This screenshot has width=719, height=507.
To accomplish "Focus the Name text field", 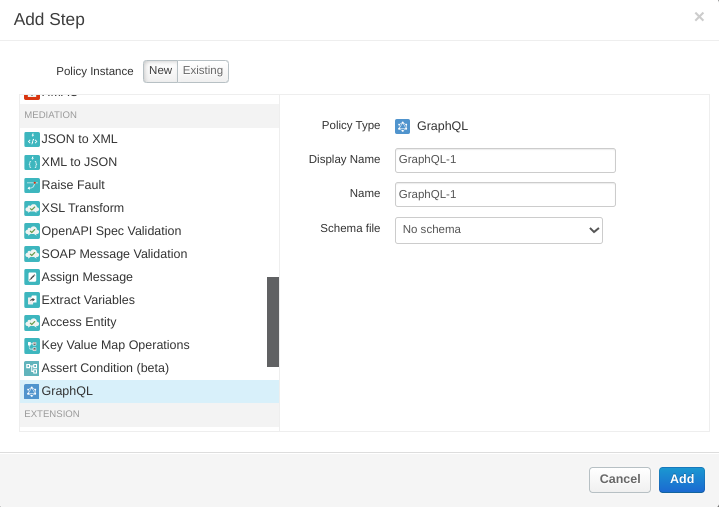I will (x=505, y=194).
